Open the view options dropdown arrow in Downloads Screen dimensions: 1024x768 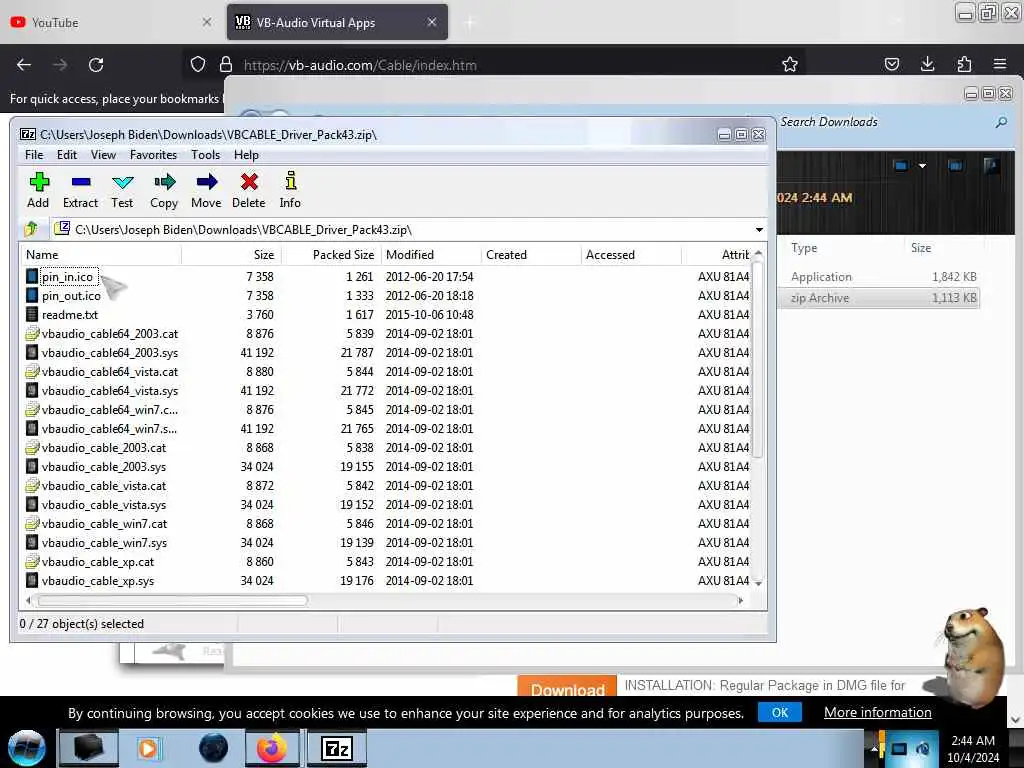(922, 166)
